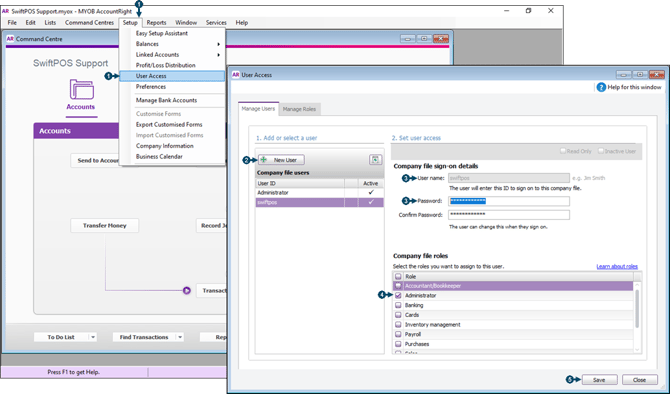Choose Export Customised Forms menu entry

point(172,125)
